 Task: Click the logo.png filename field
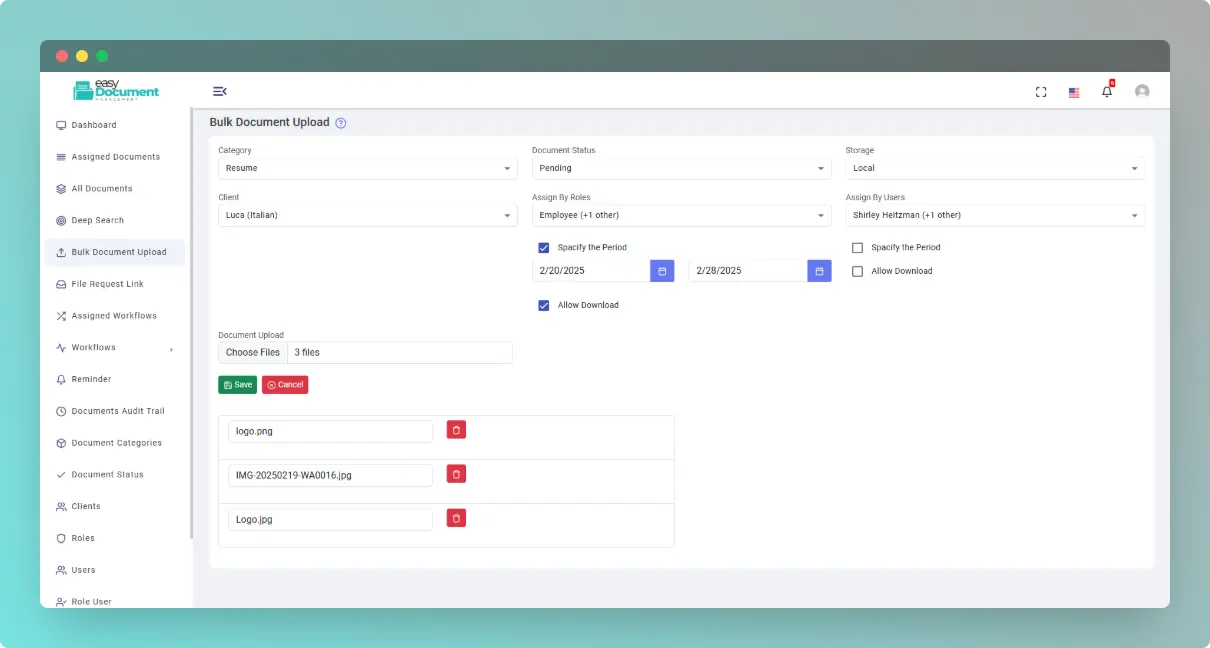(330, 431)
